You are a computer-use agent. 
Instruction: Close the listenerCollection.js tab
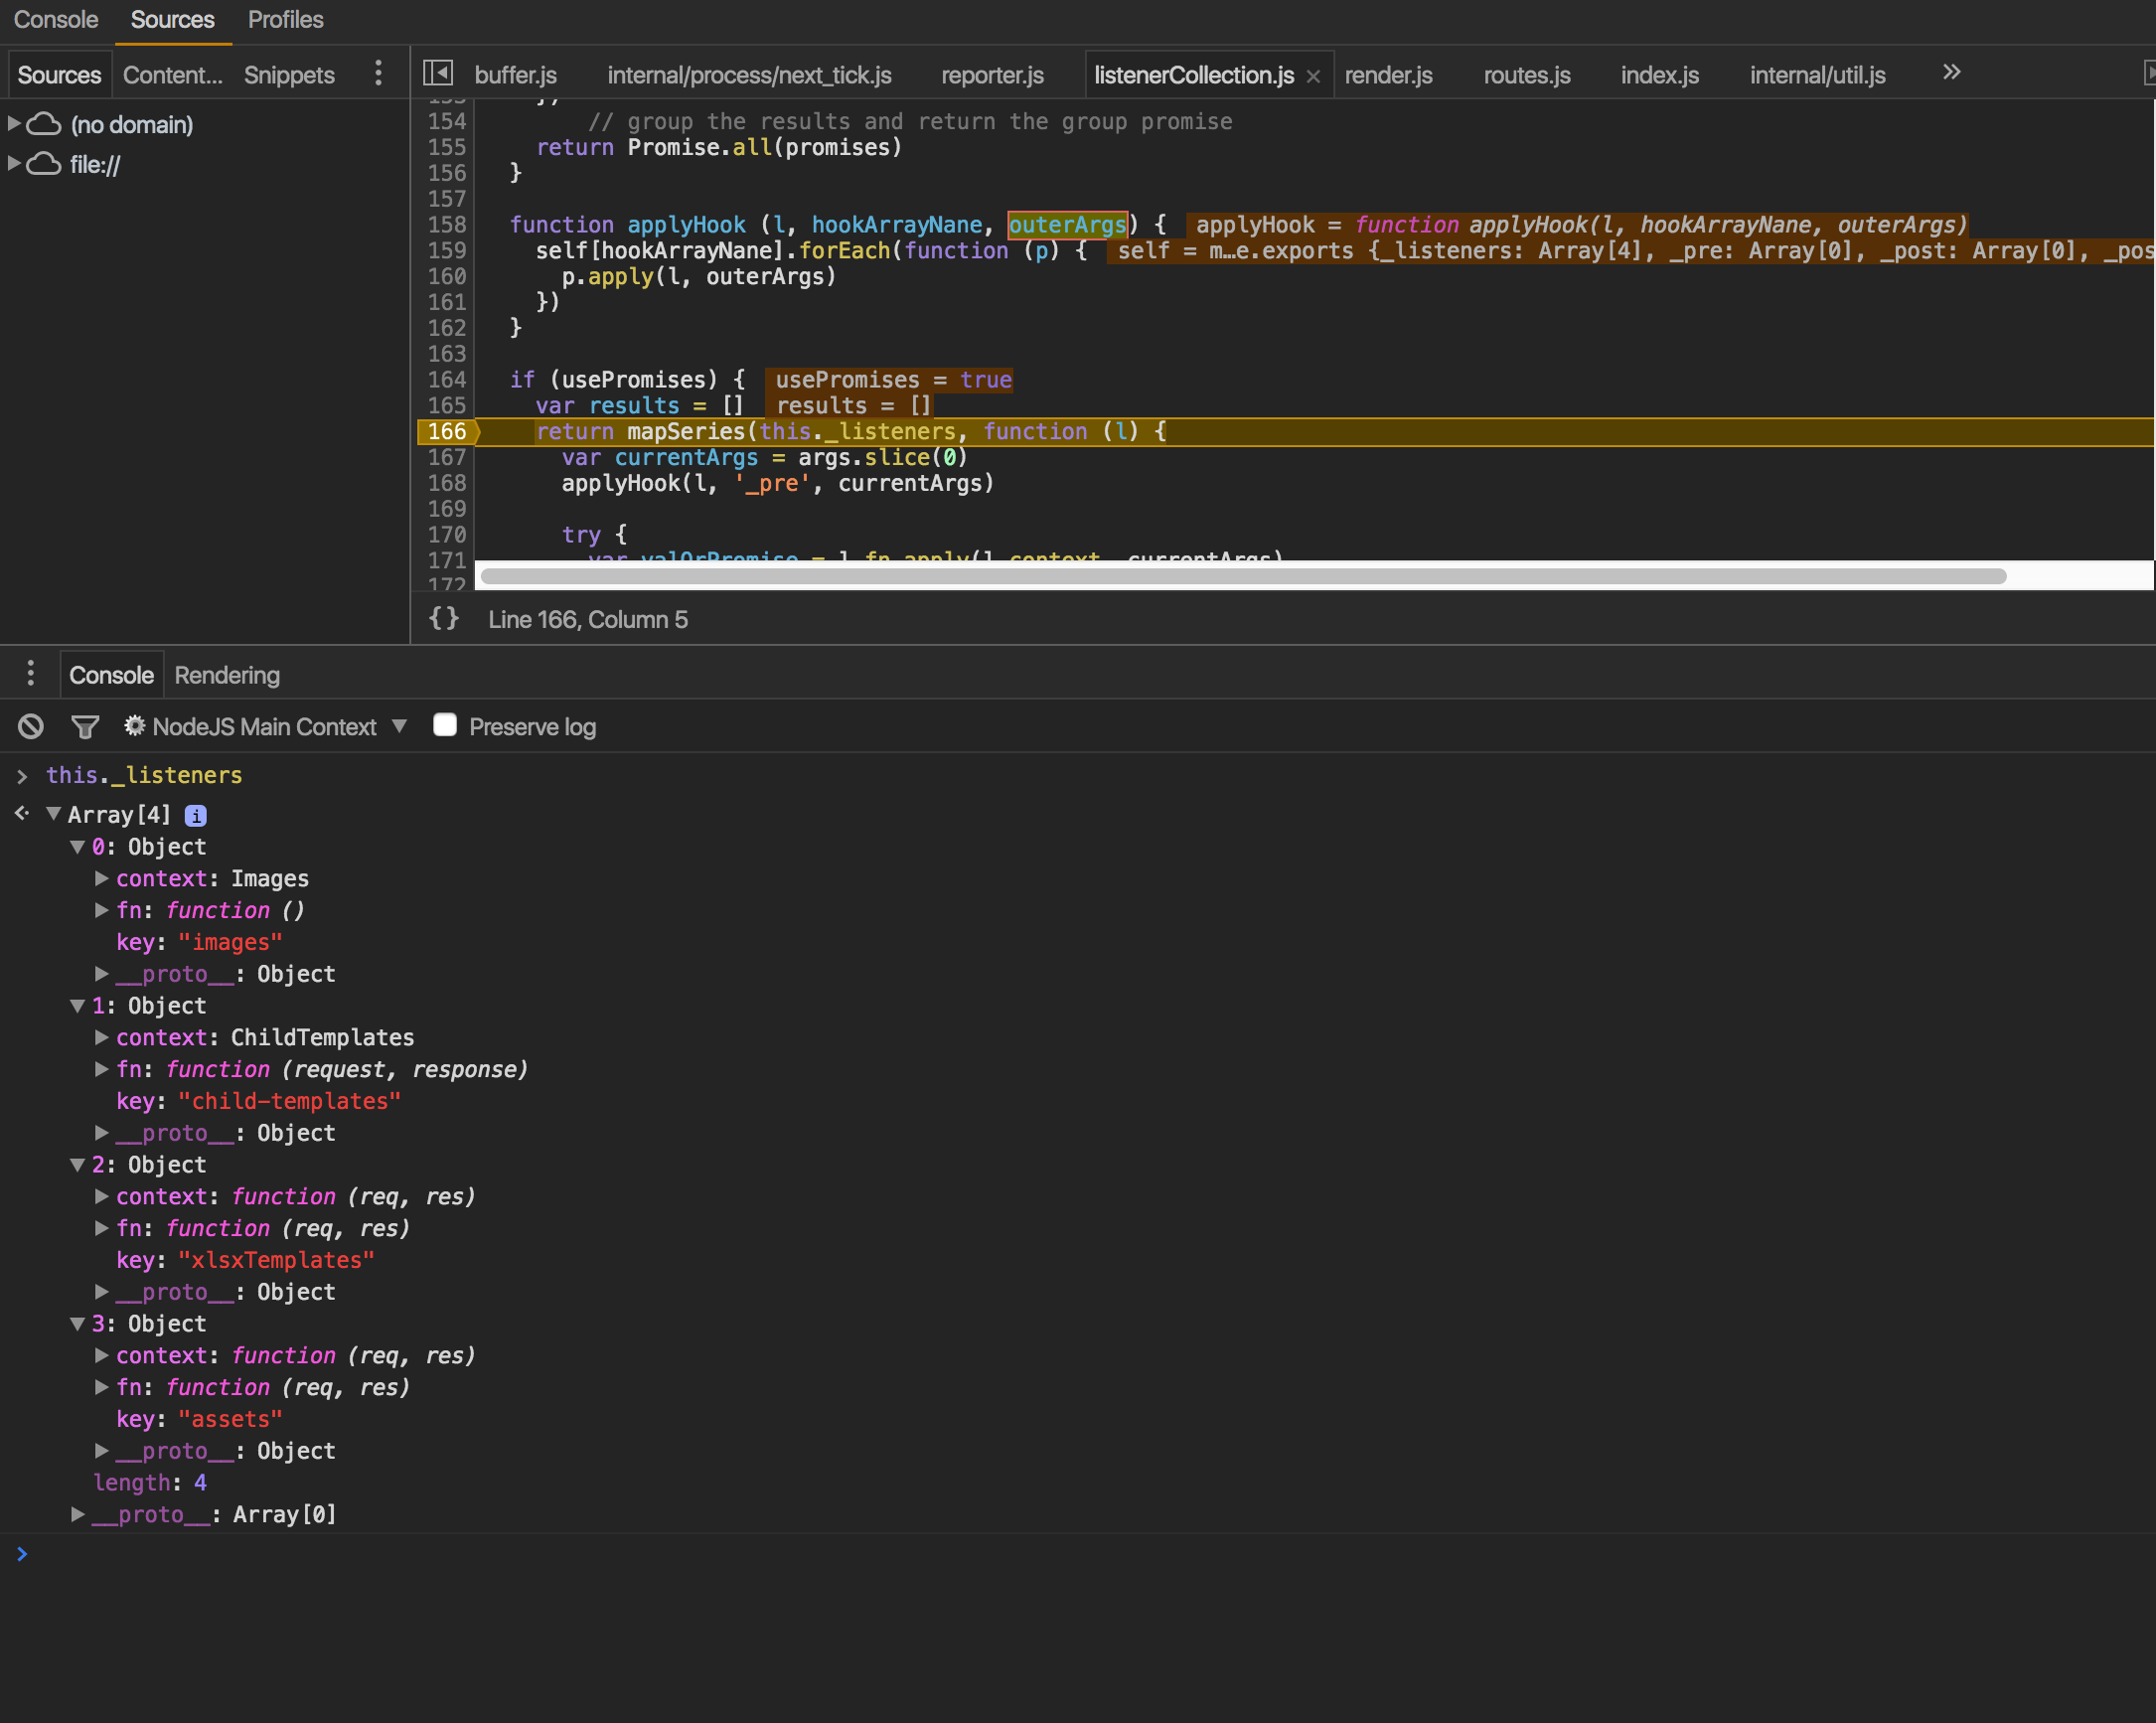coord(1313,74)
